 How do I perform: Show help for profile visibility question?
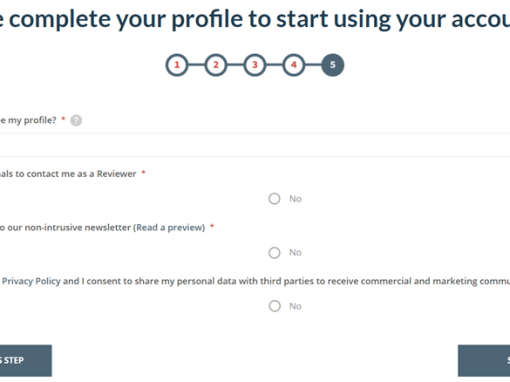[76, 120]
